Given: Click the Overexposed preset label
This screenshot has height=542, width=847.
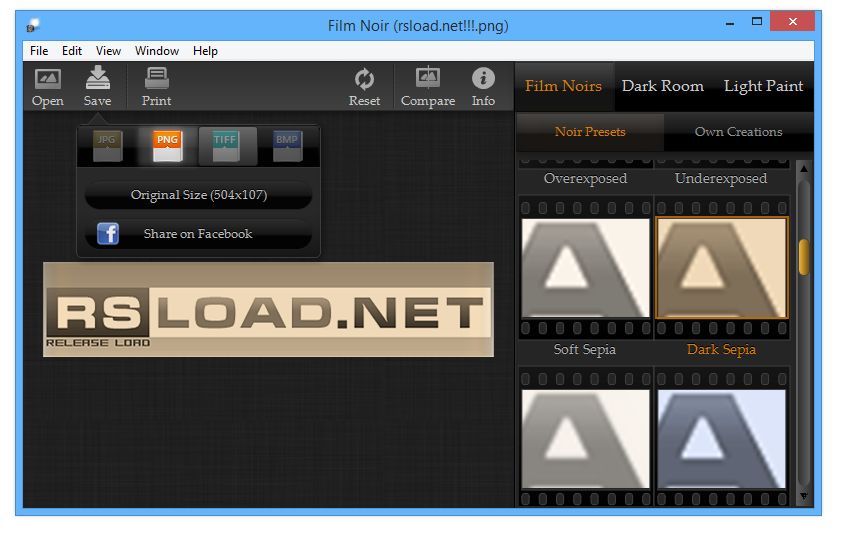Looking at the screenshot, I should (586, 178).
